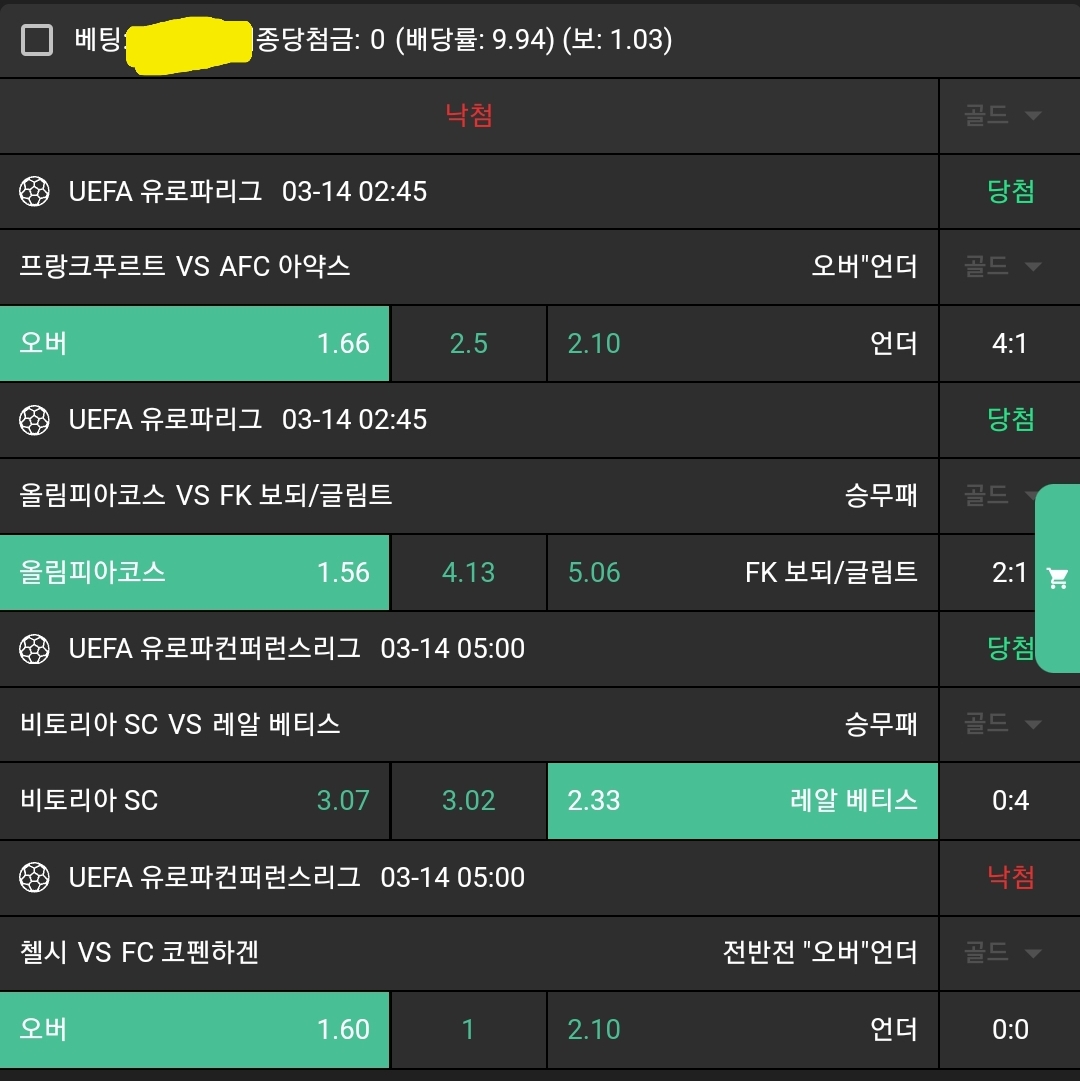This screenshot has height=1081, width=1080.
Task: Tick the bet slip checkbox at top
Action: pos(37,40)
